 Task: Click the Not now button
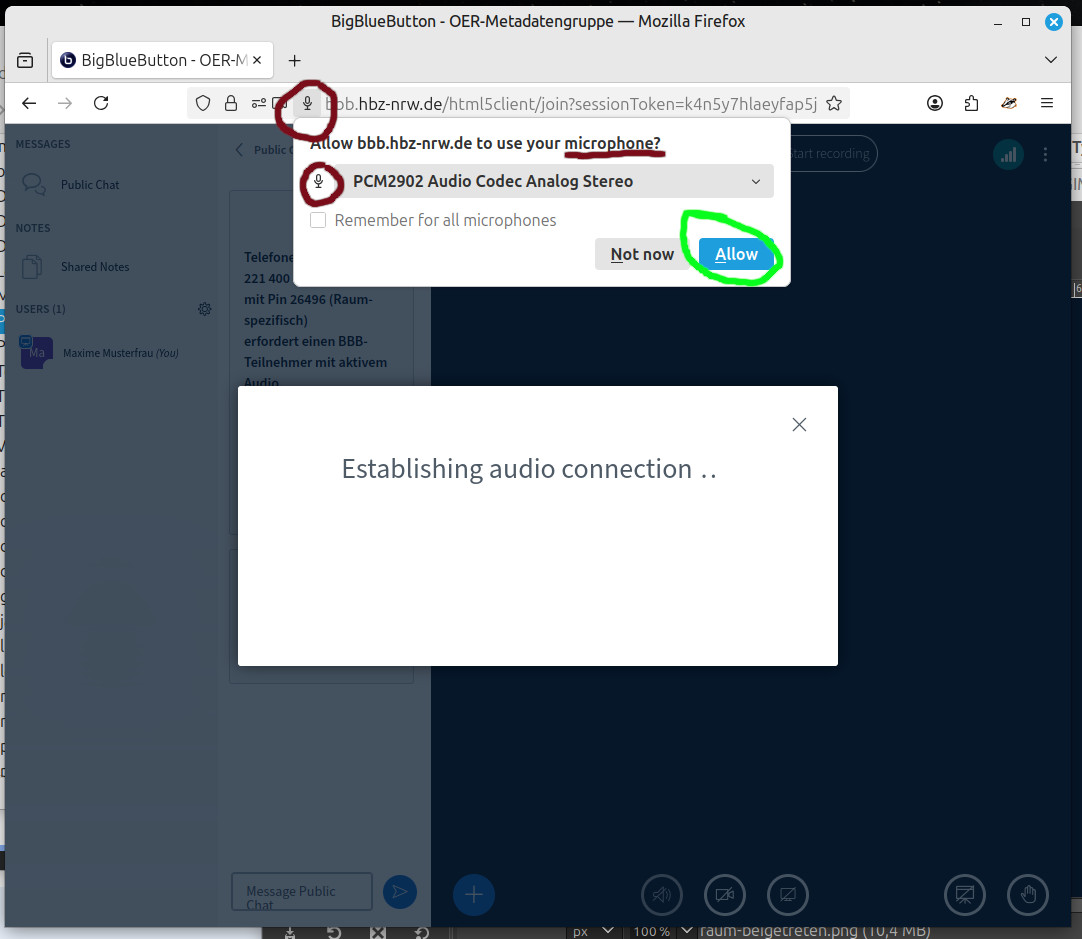pyautogui.click(x=642, y=254)
